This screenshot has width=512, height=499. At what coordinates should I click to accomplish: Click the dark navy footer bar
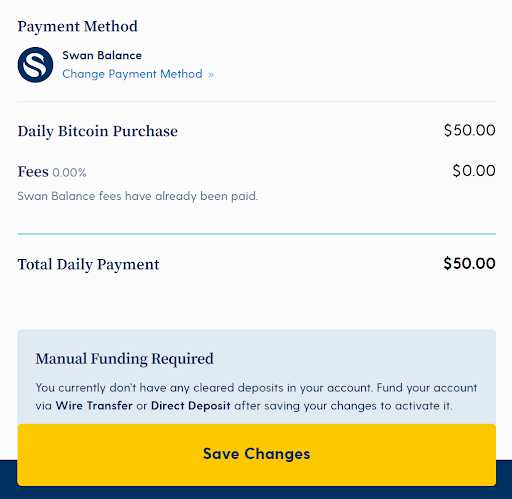click(x=256, y=493)
